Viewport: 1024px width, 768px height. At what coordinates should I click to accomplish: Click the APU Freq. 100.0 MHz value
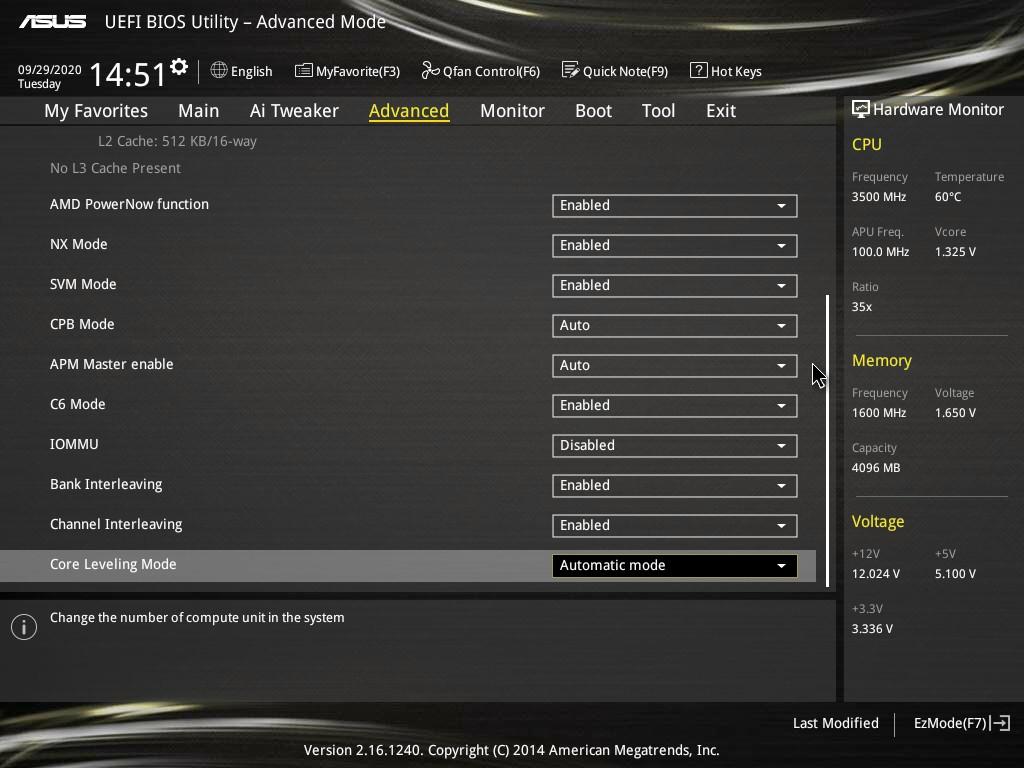[880, 251]
